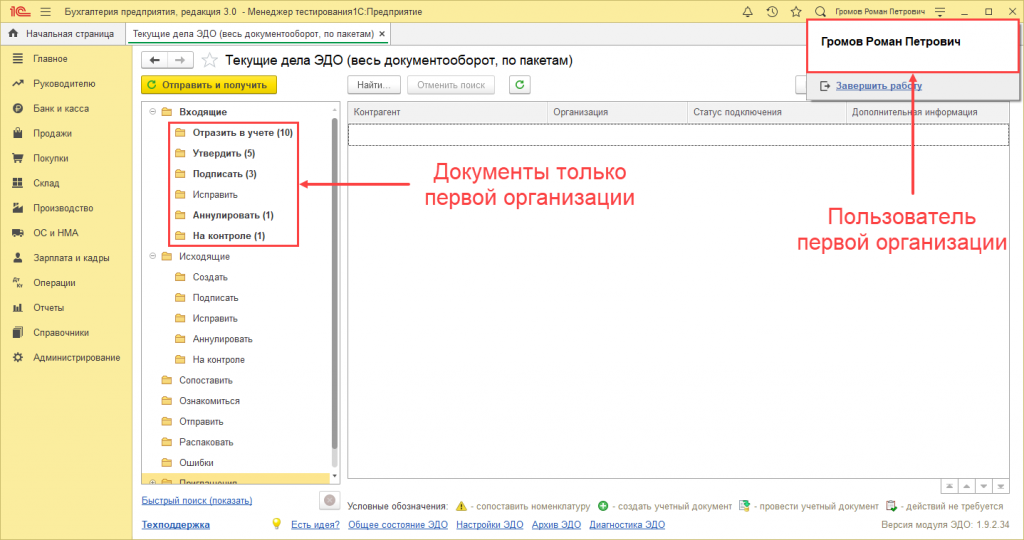
Task: Open Настройки ЭДО link
Action: pos(490,524)
